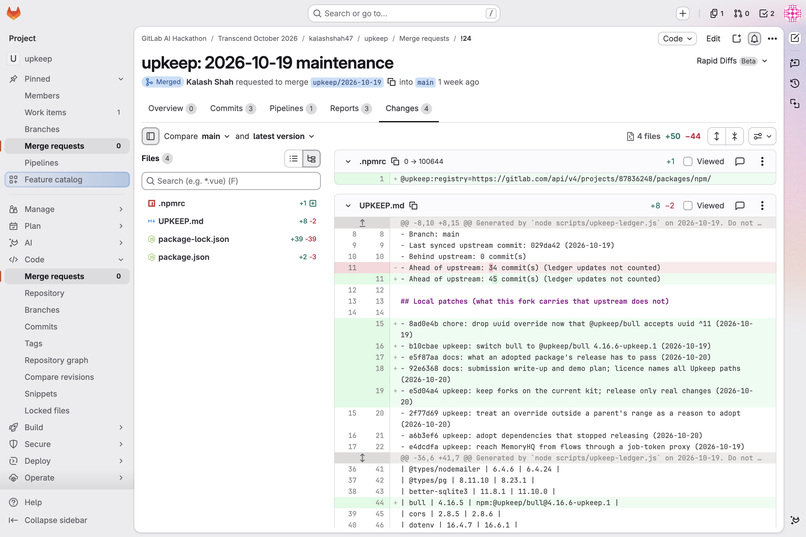Viewport: 806px width, 537px height.
Task: Comment on the UPKEEP.md file
Action: coord(740,206)
